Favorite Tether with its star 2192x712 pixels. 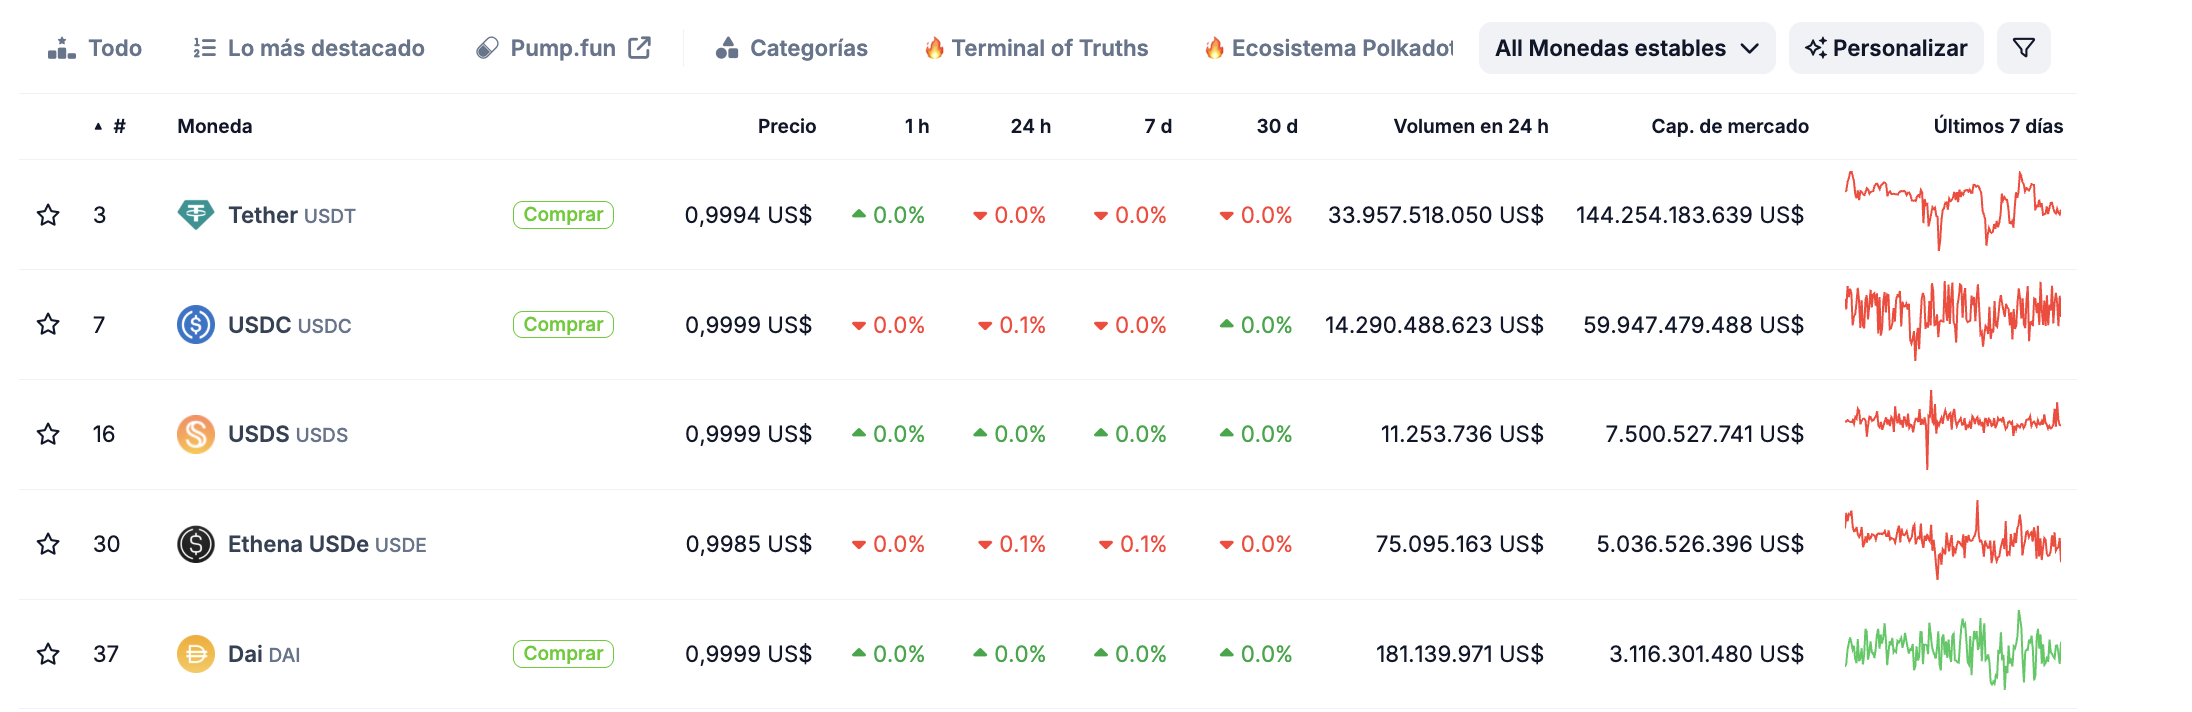tap(48, 215)
